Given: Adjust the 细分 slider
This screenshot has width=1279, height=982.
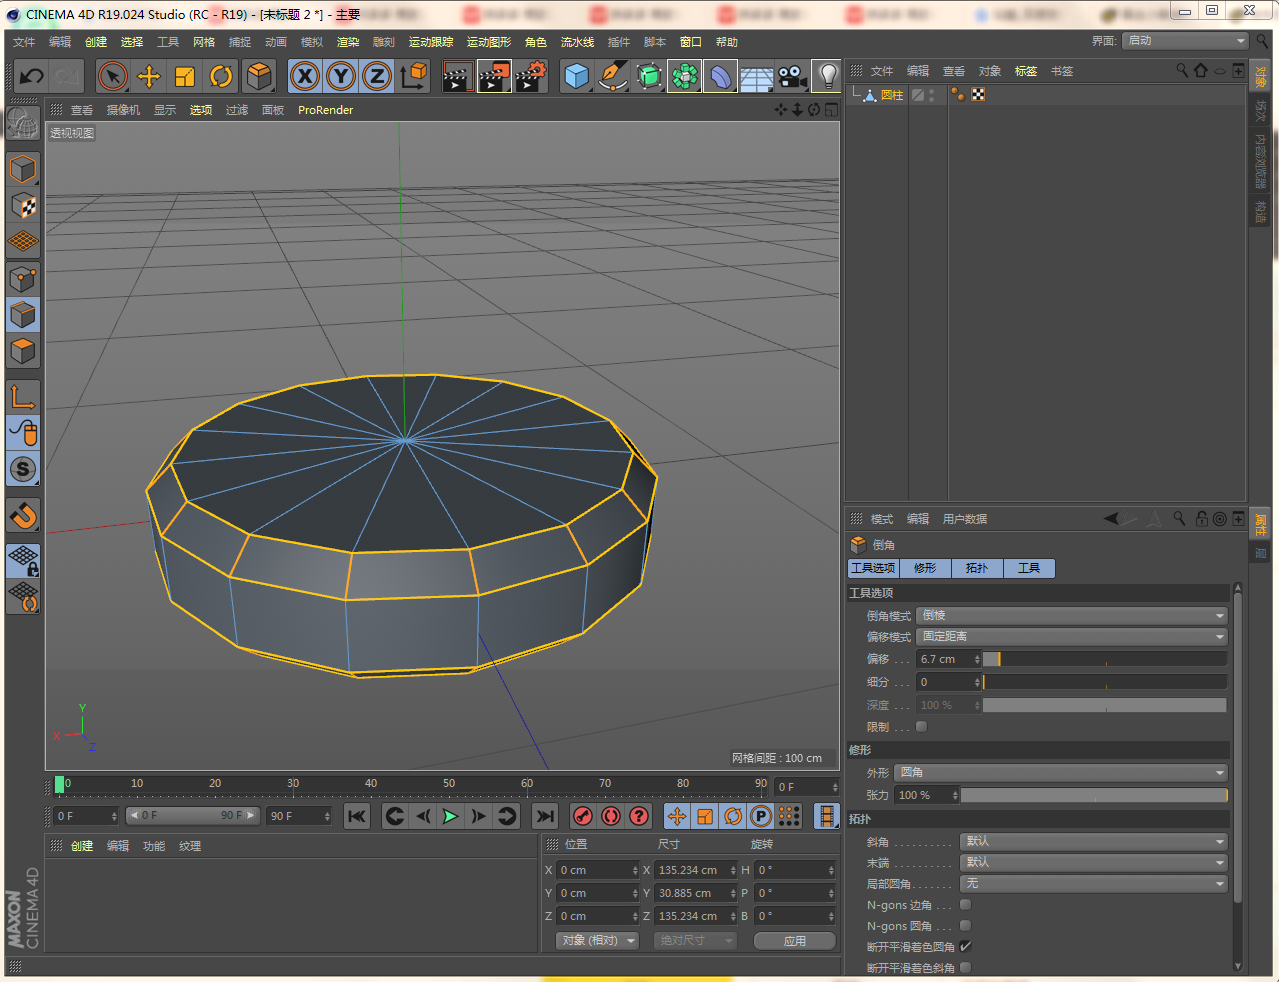Looking at the screenshot, I should (x=1105, y=682).
